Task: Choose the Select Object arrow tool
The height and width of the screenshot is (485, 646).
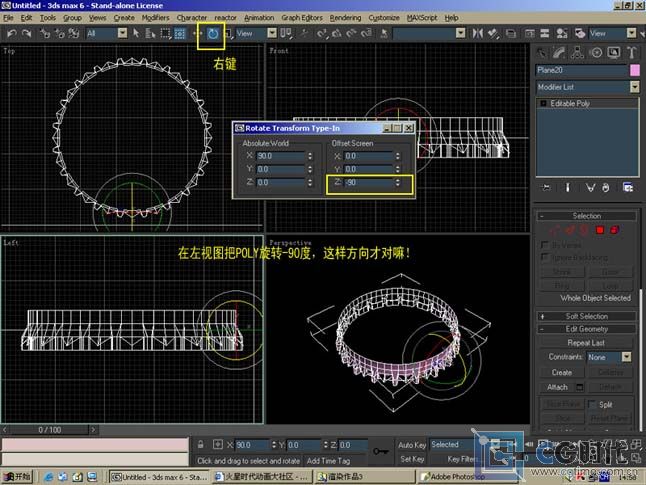Action: 136,33
